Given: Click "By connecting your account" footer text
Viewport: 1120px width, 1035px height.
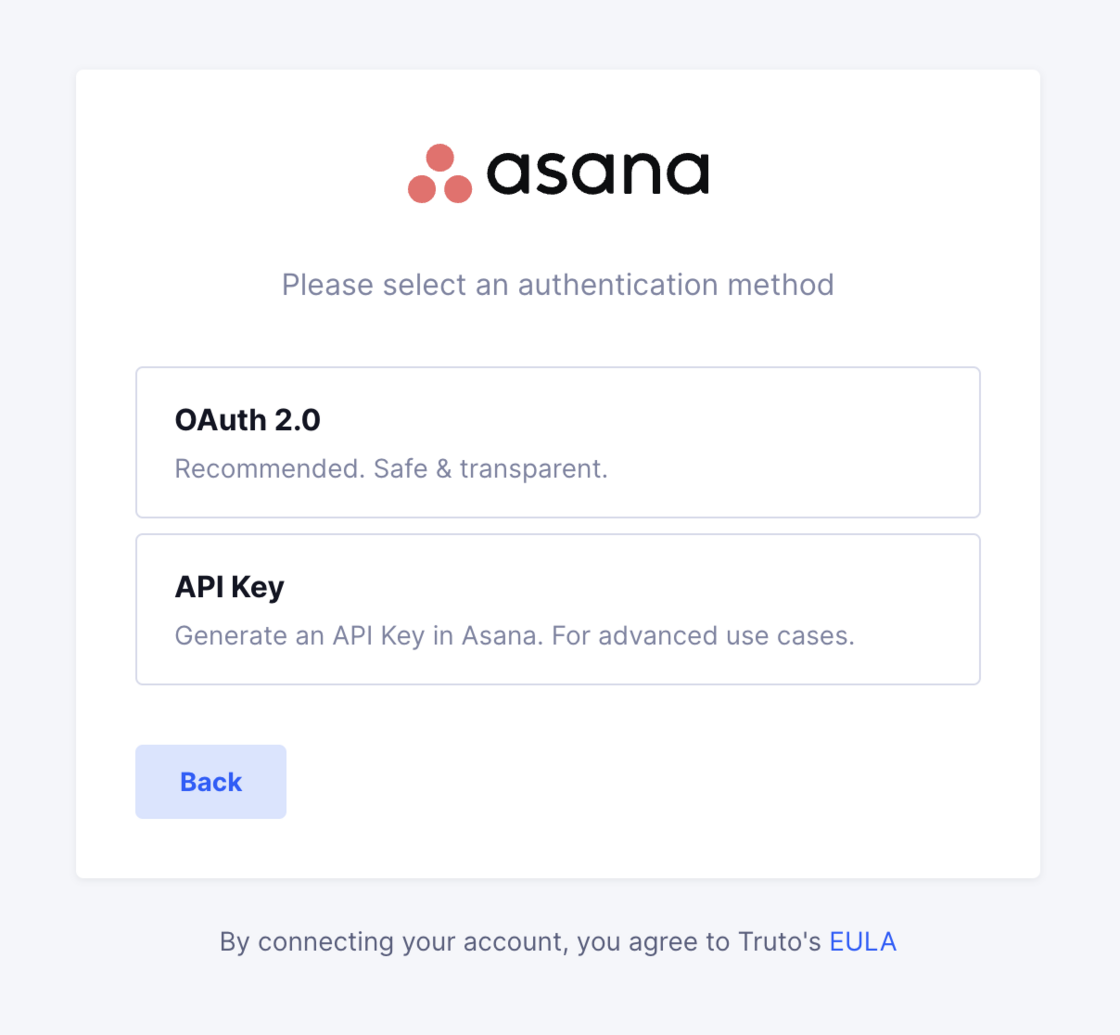Looking at the screenshot, I should [394, 941].
